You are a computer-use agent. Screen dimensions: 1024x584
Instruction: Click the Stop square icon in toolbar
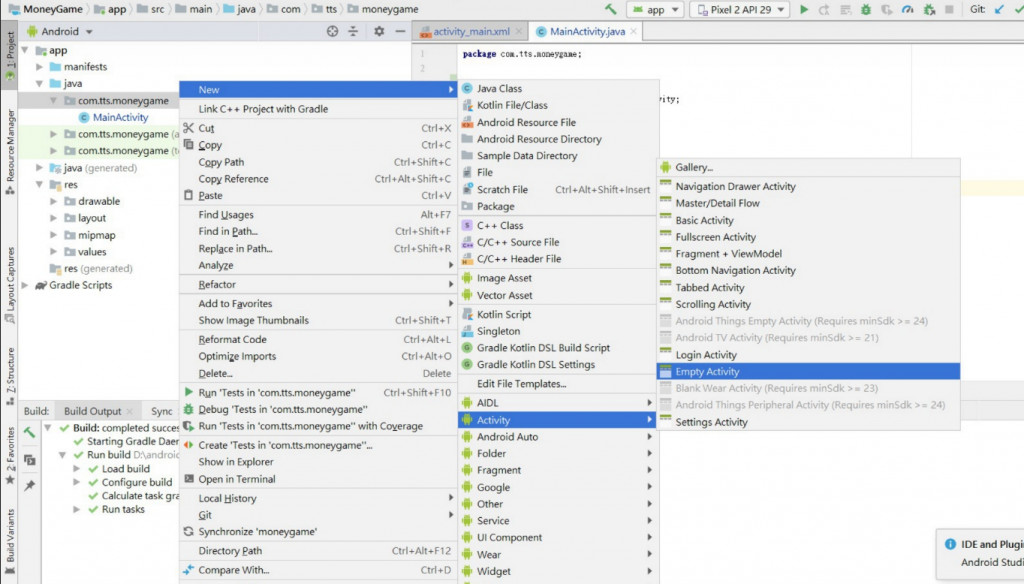949,9
